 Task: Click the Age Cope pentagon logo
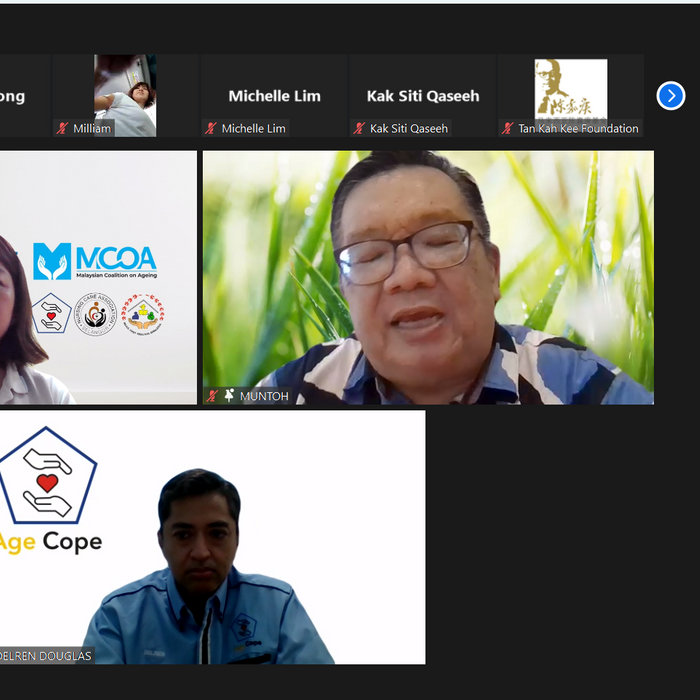point(48,476)
